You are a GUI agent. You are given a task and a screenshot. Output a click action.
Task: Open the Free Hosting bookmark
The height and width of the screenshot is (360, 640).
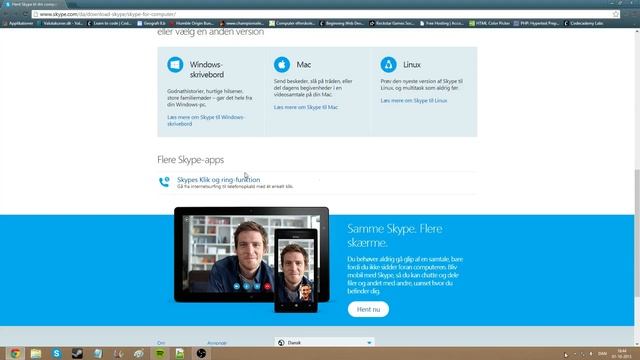[x=441, y=23]
